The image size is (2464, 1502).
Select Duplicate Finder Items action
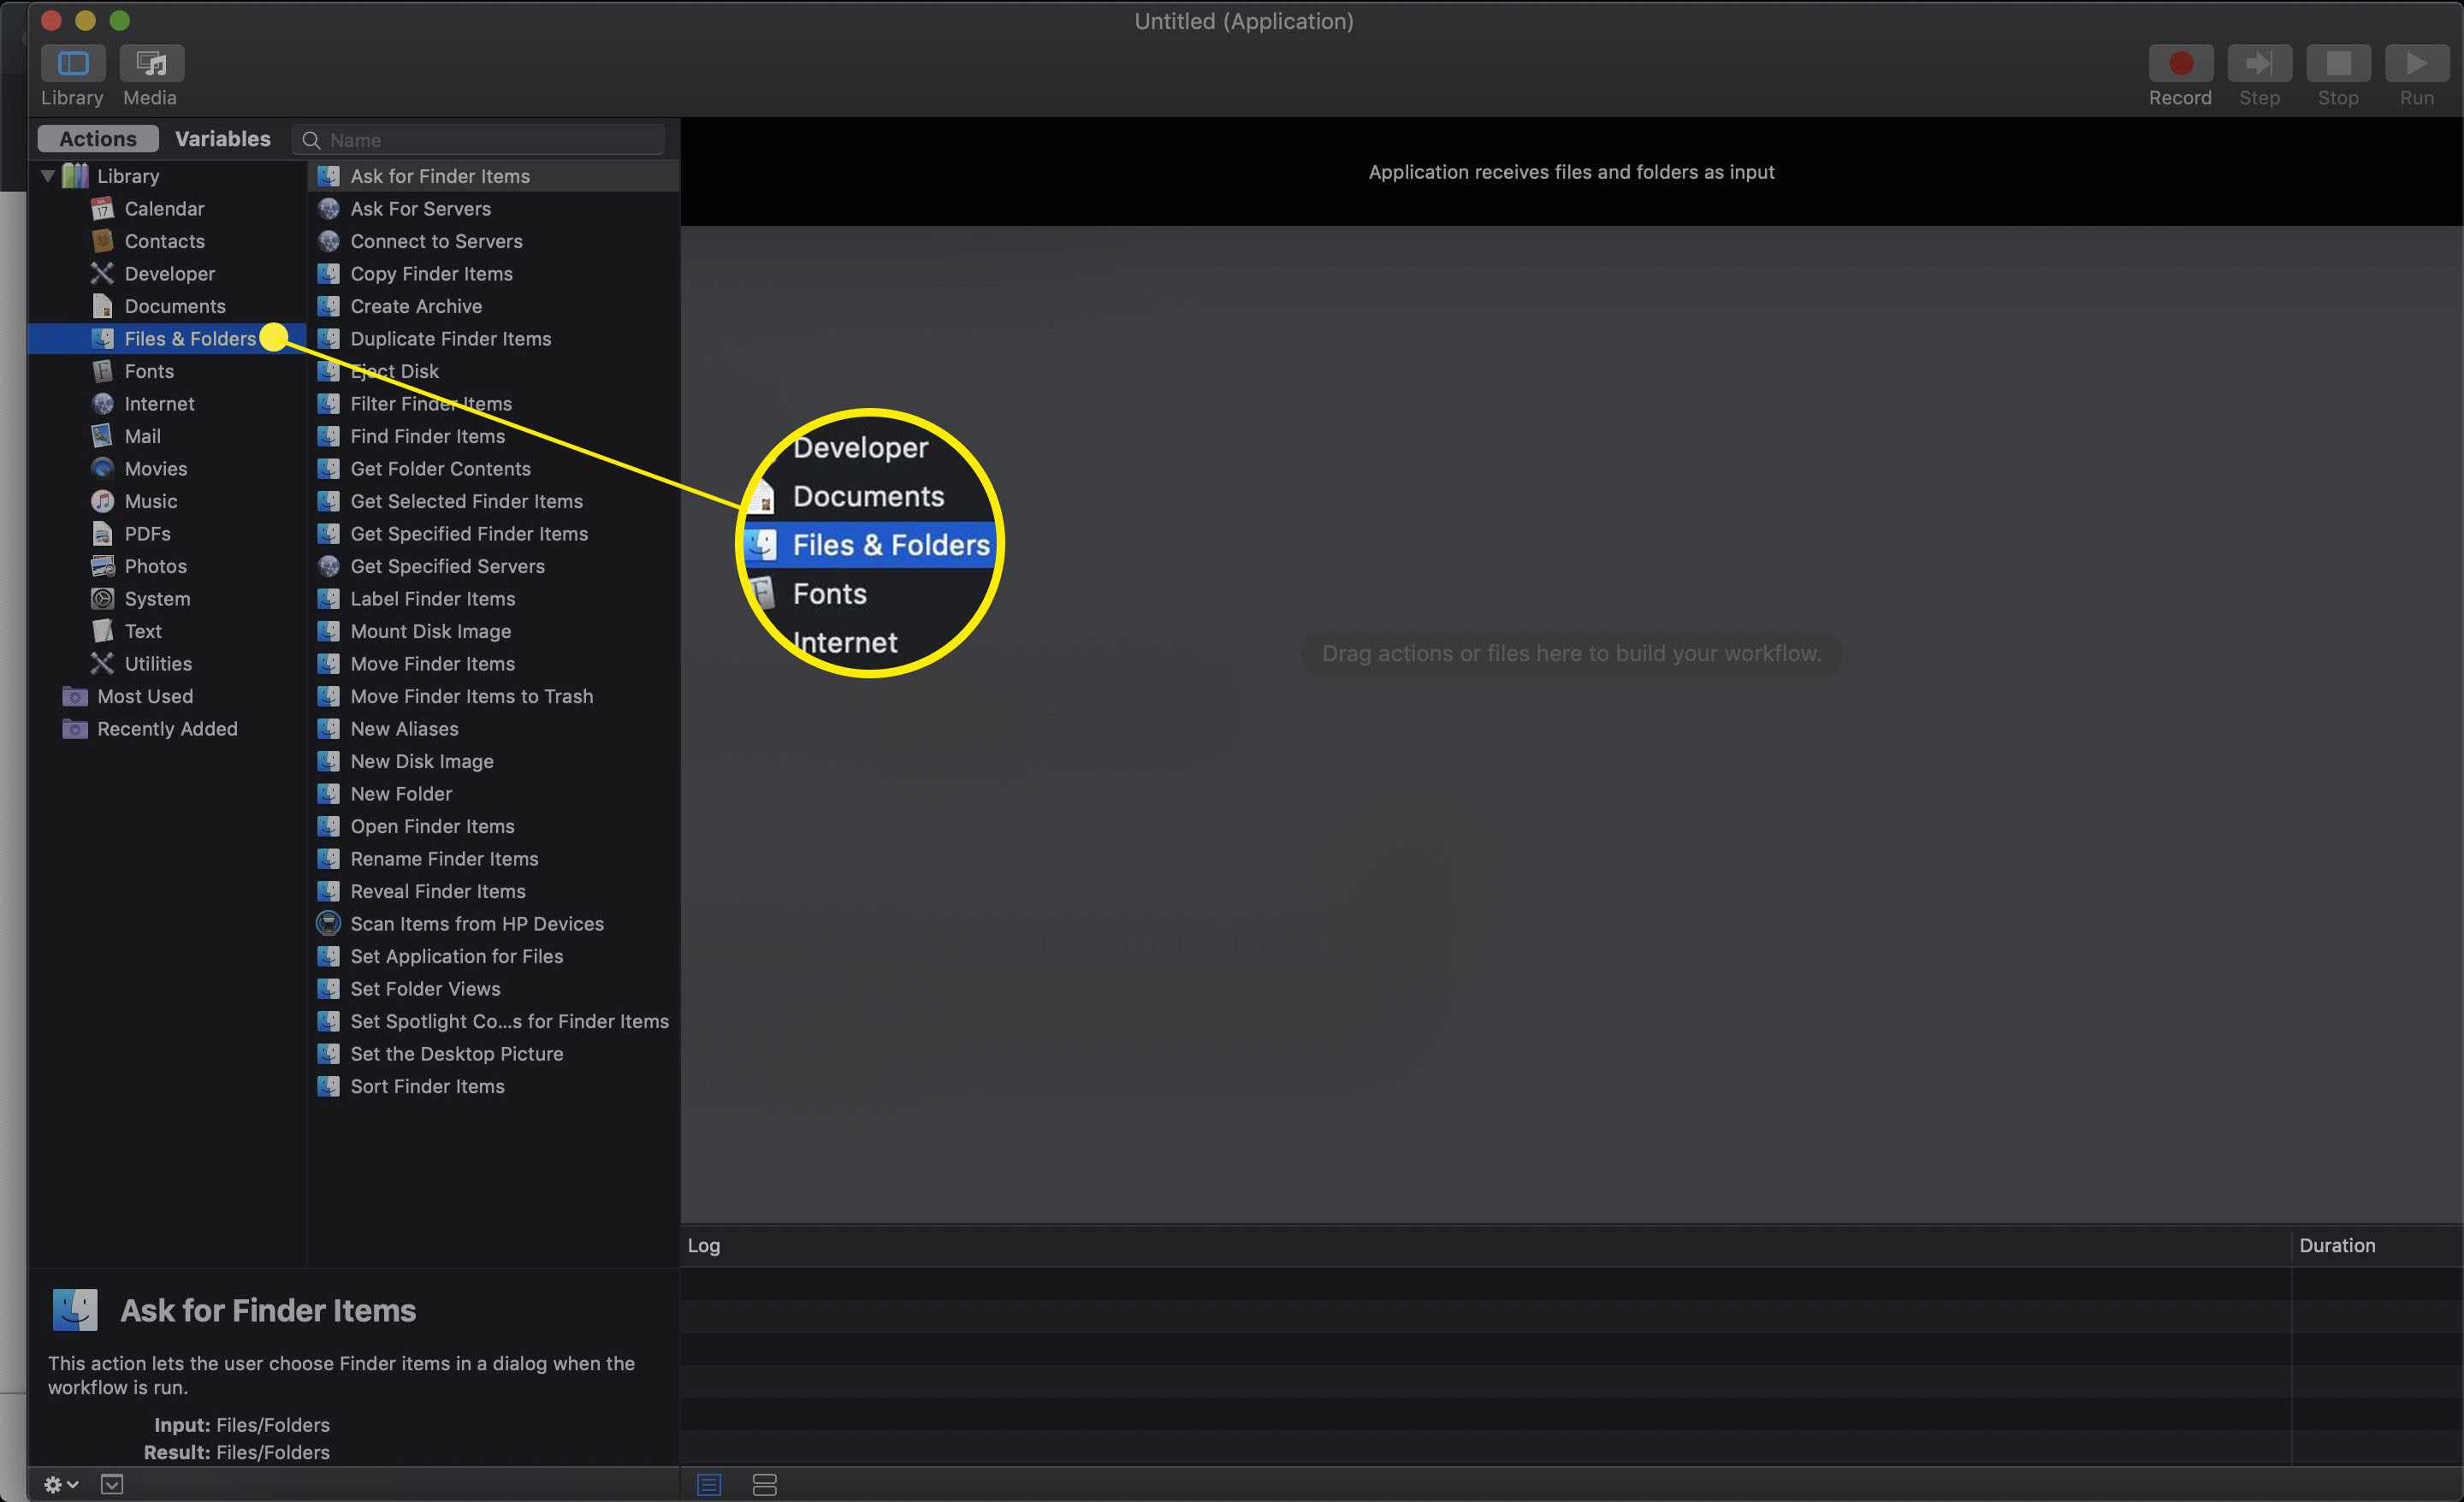coord(494,338)
